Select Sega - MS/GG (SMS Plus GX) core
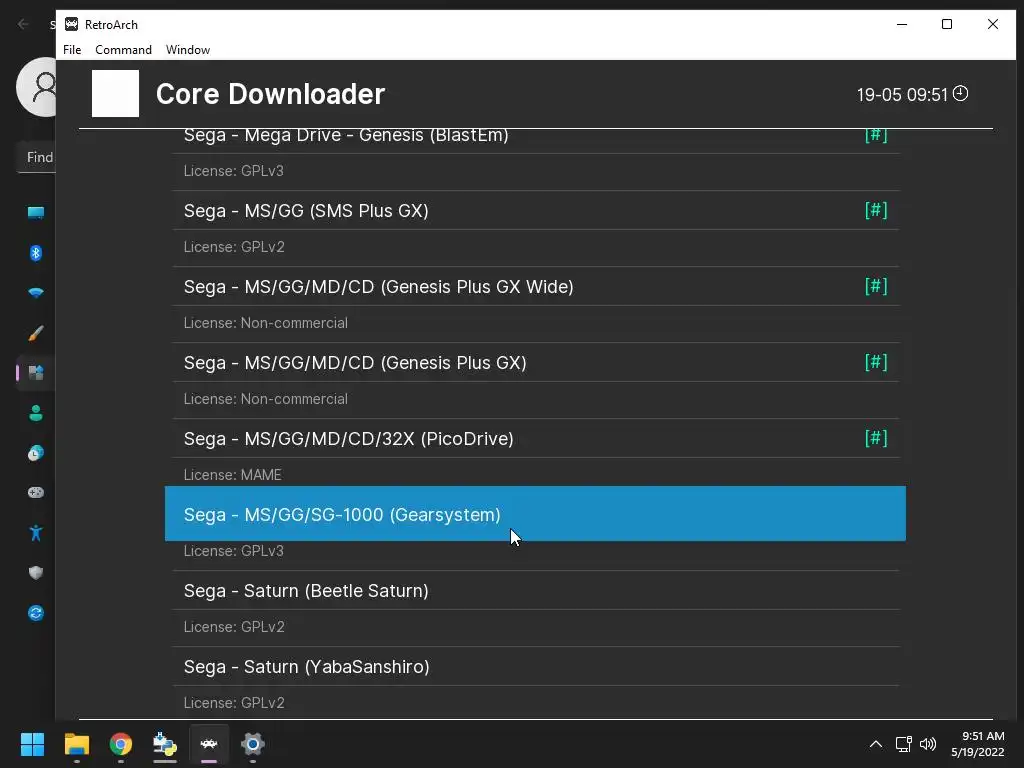The width and height of the screenshot is (1024, 768). [x=536, y=210]
